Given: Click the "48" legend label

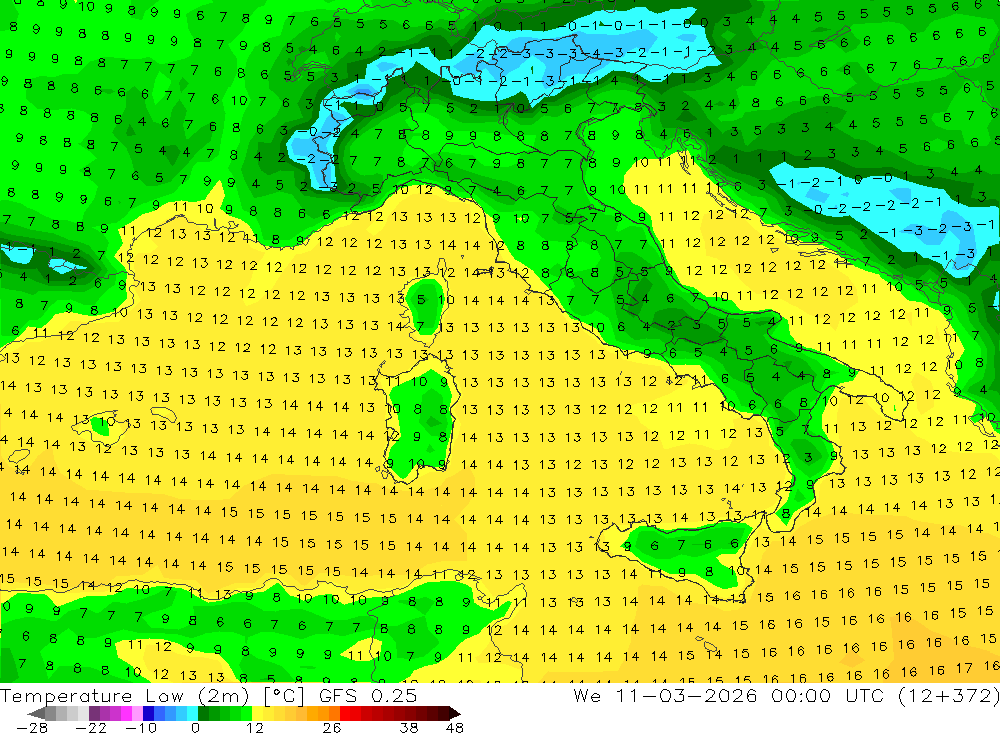Looking at the screenshot, I should [x=455, y=727].
